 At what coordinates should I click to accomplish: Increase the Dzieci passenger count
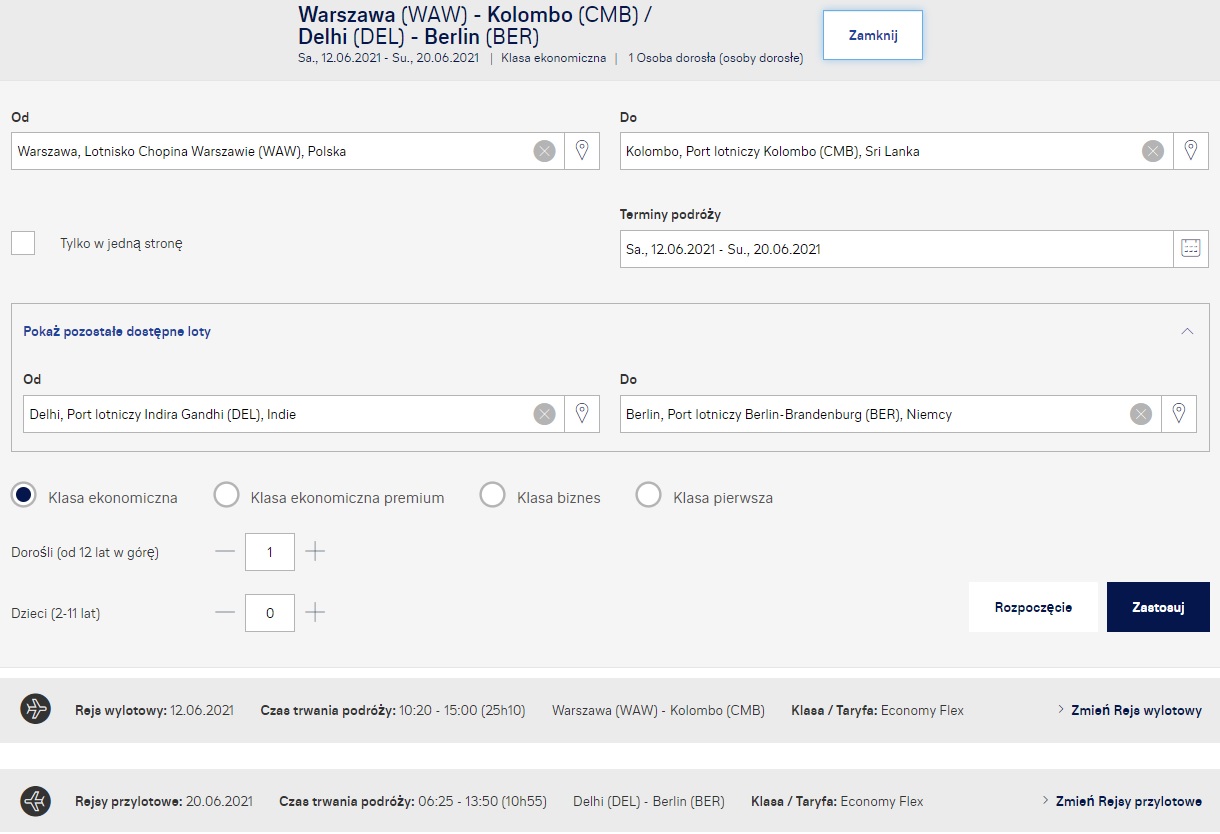click(315, 613)
